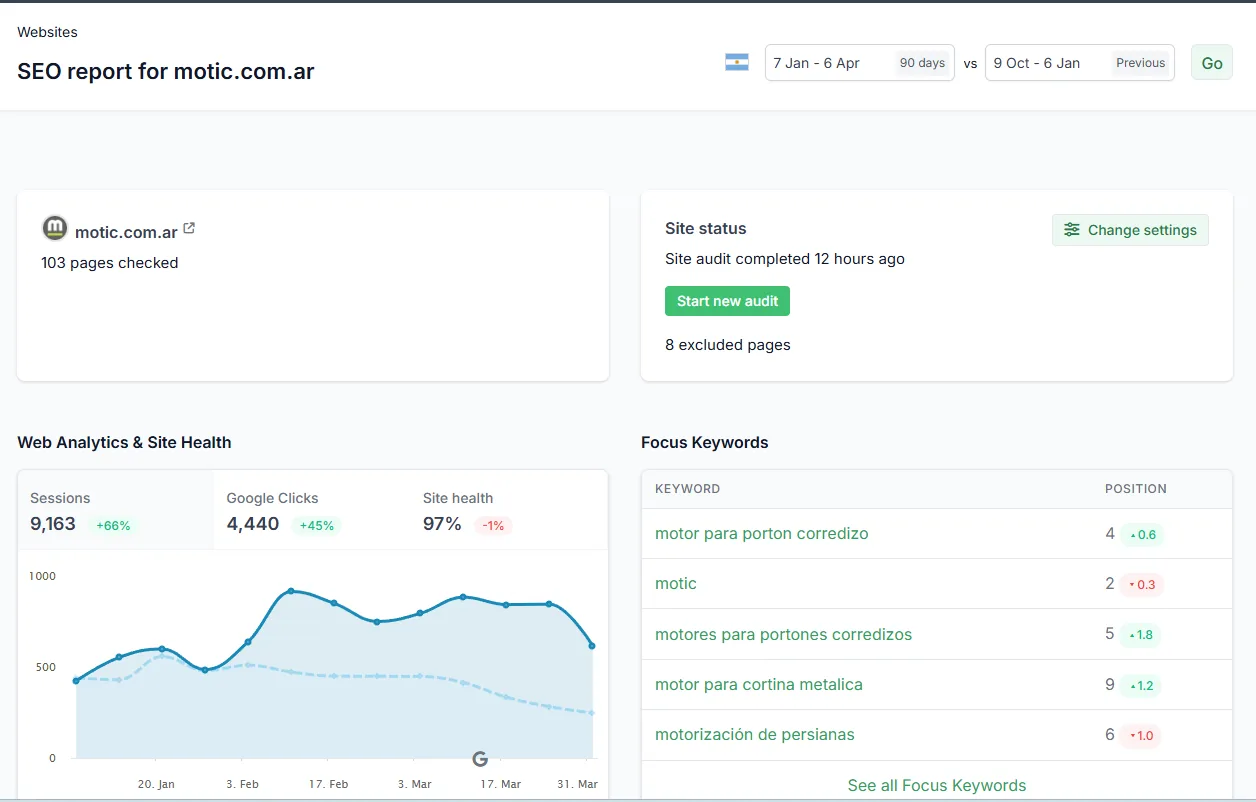Select the Sessions tab
Viewport: 1256px width, 802px height.
point(116,510)
